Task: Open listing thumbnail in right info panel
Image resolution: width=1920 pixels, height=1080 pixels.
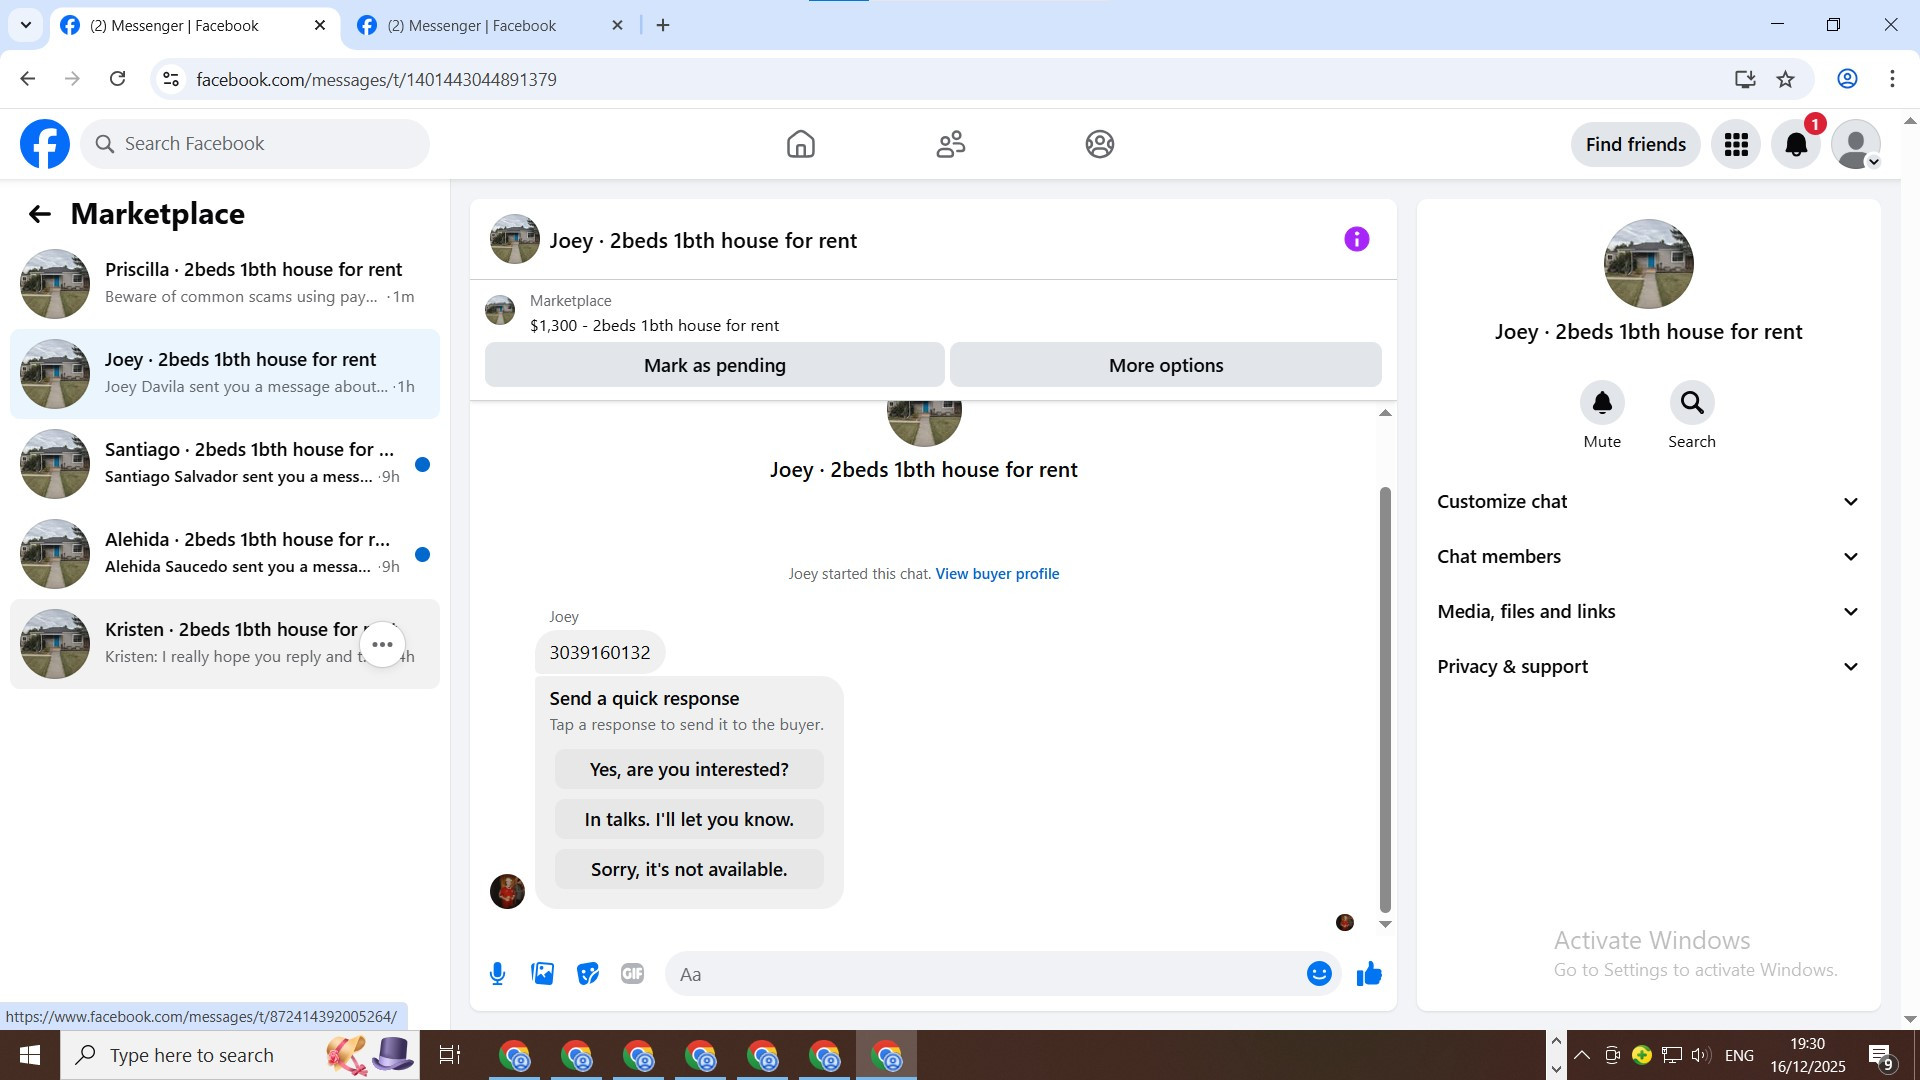Action: pos(1649,264)
